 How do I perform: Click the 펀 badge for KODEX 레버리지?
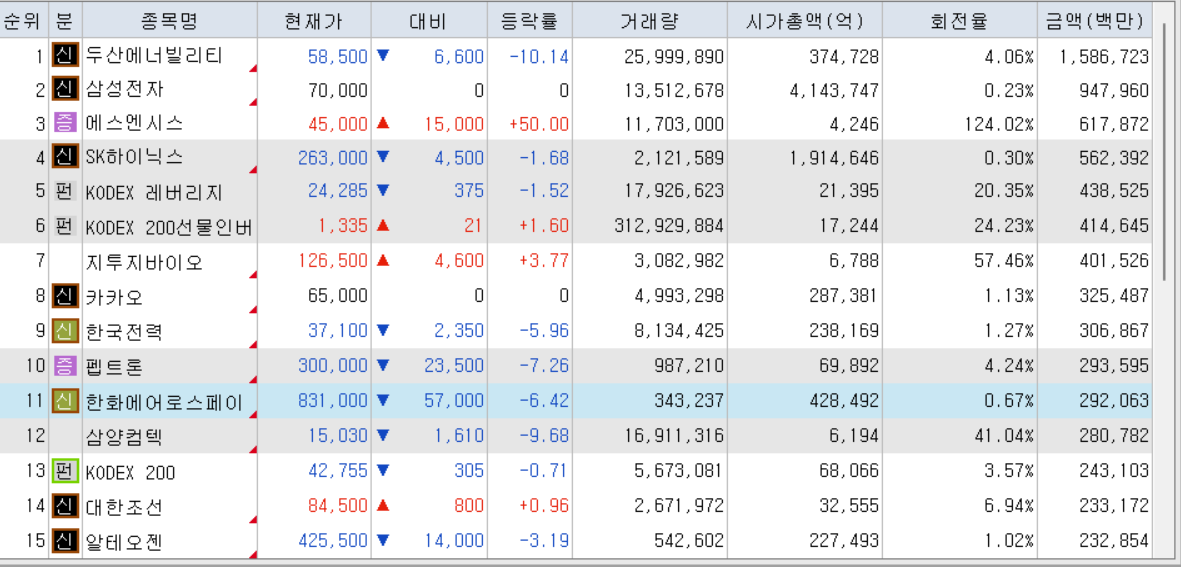pos(65,192)
